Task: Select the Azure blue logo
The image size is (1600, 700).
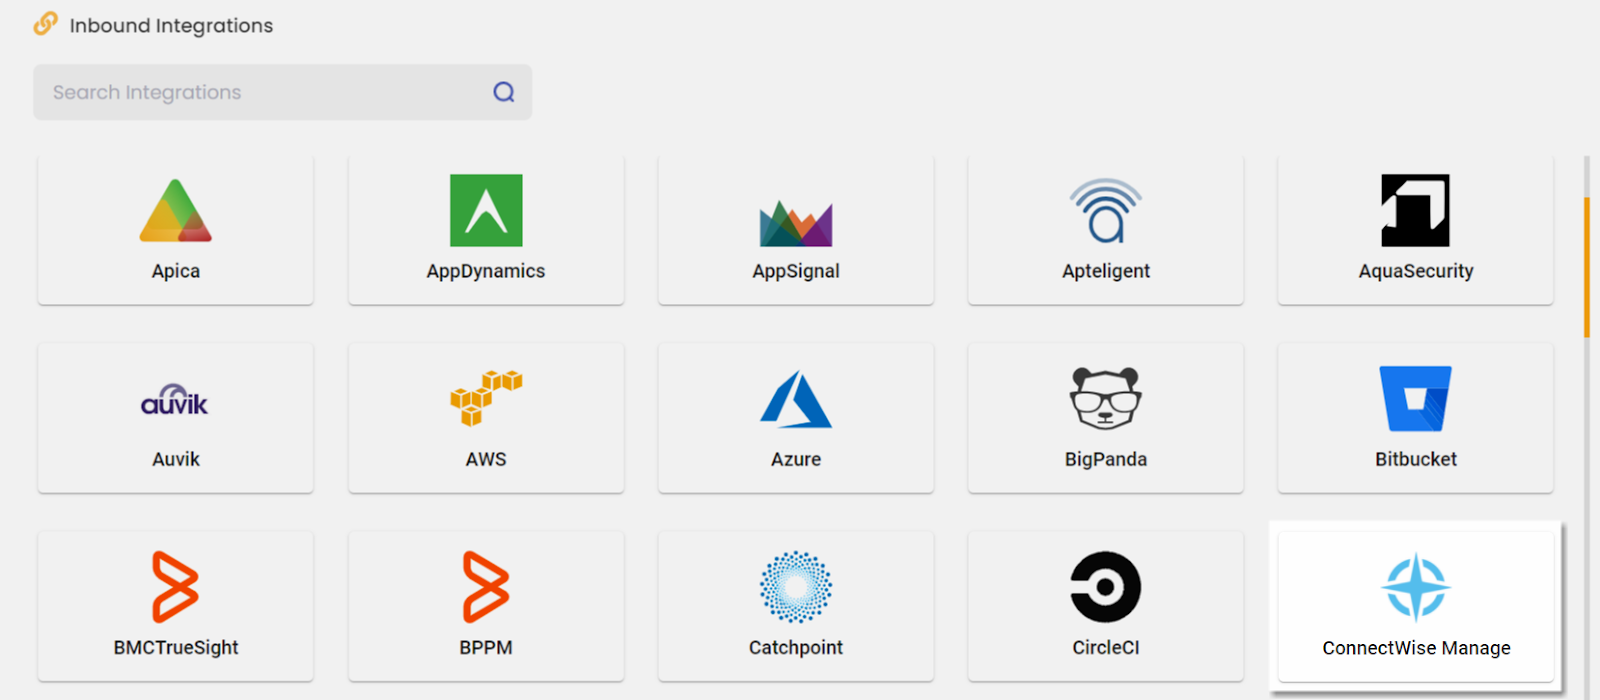Action: point(796,399)
